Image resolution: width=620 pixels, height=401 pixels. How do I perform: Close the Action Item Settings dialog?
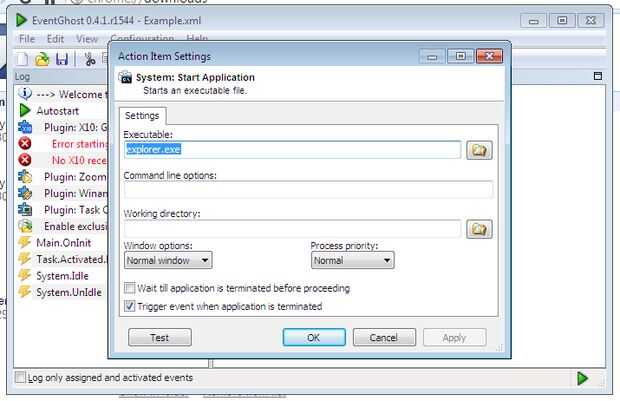coord(490,57)
